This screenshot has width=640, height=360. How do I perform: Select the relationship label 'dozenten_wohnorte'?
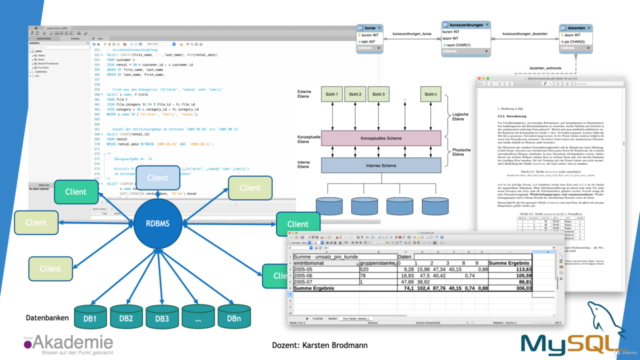545,68
